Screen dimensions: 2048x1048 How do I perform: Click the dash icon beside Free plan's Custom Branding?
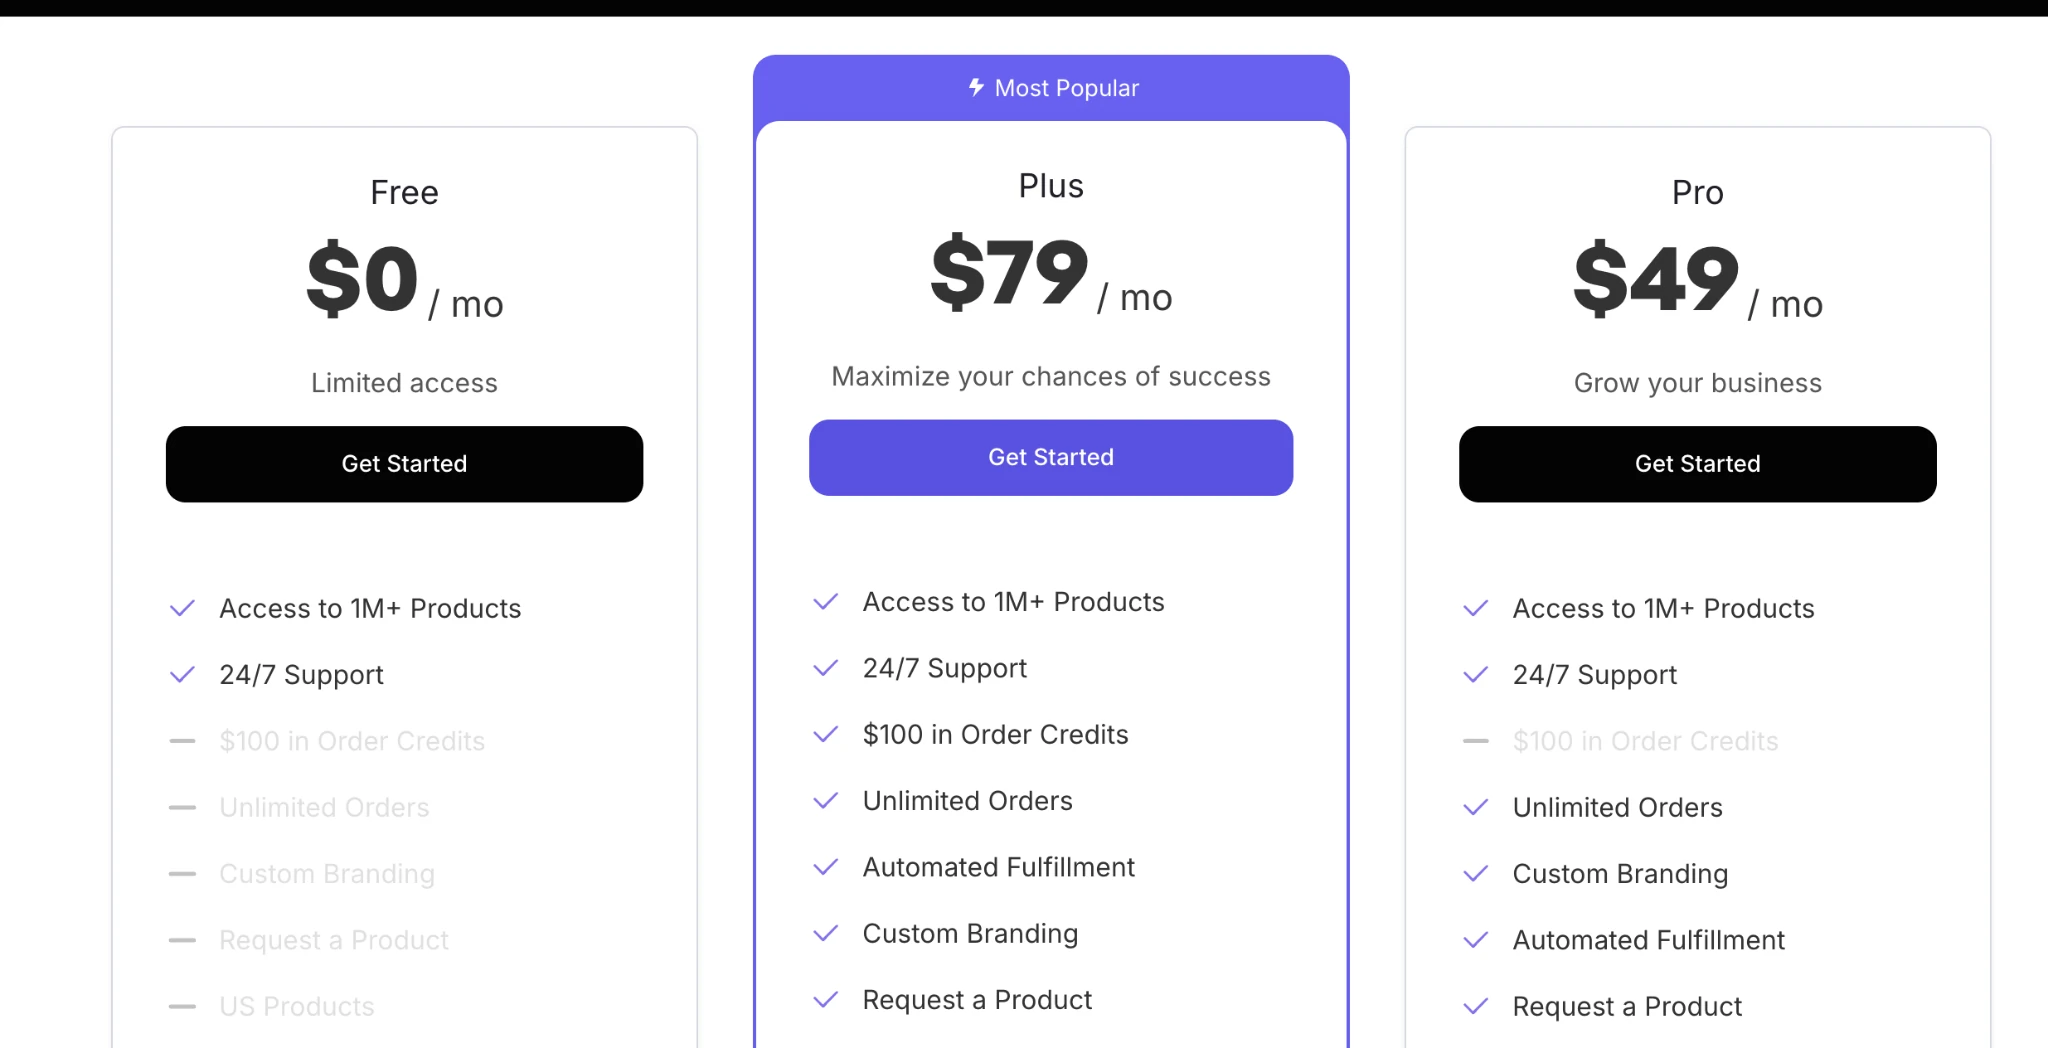[x=182, y=873]
